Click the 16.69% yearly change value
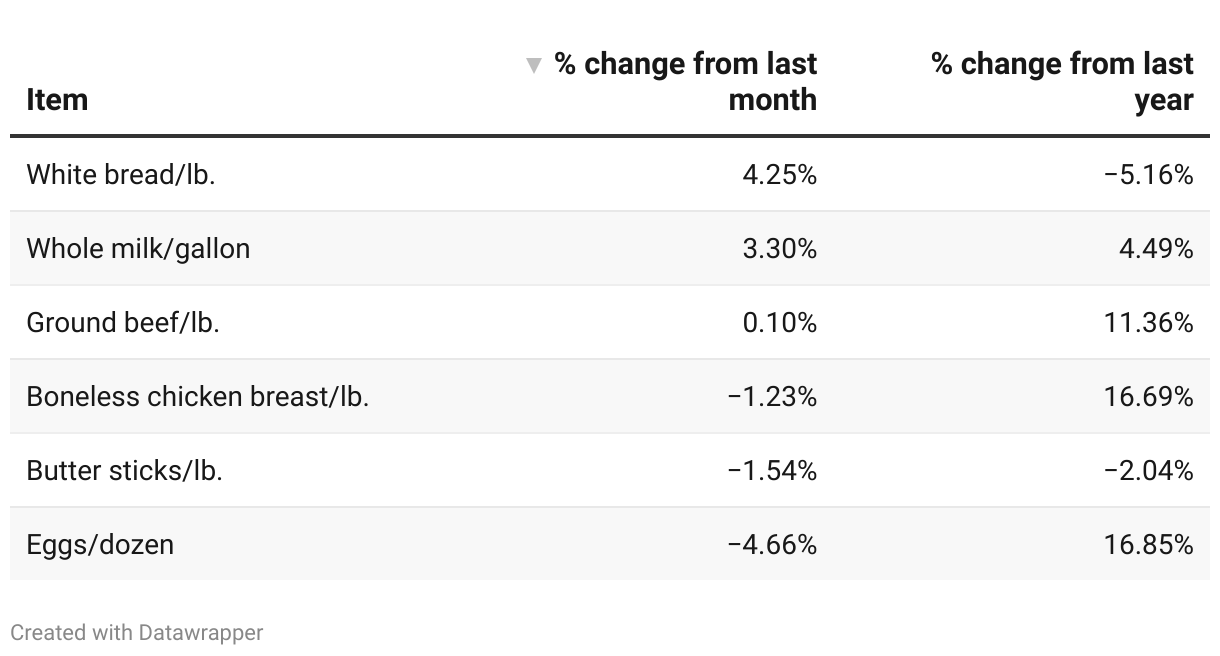This screenshot has height=656, width=1220. [x=1155, y=396]
